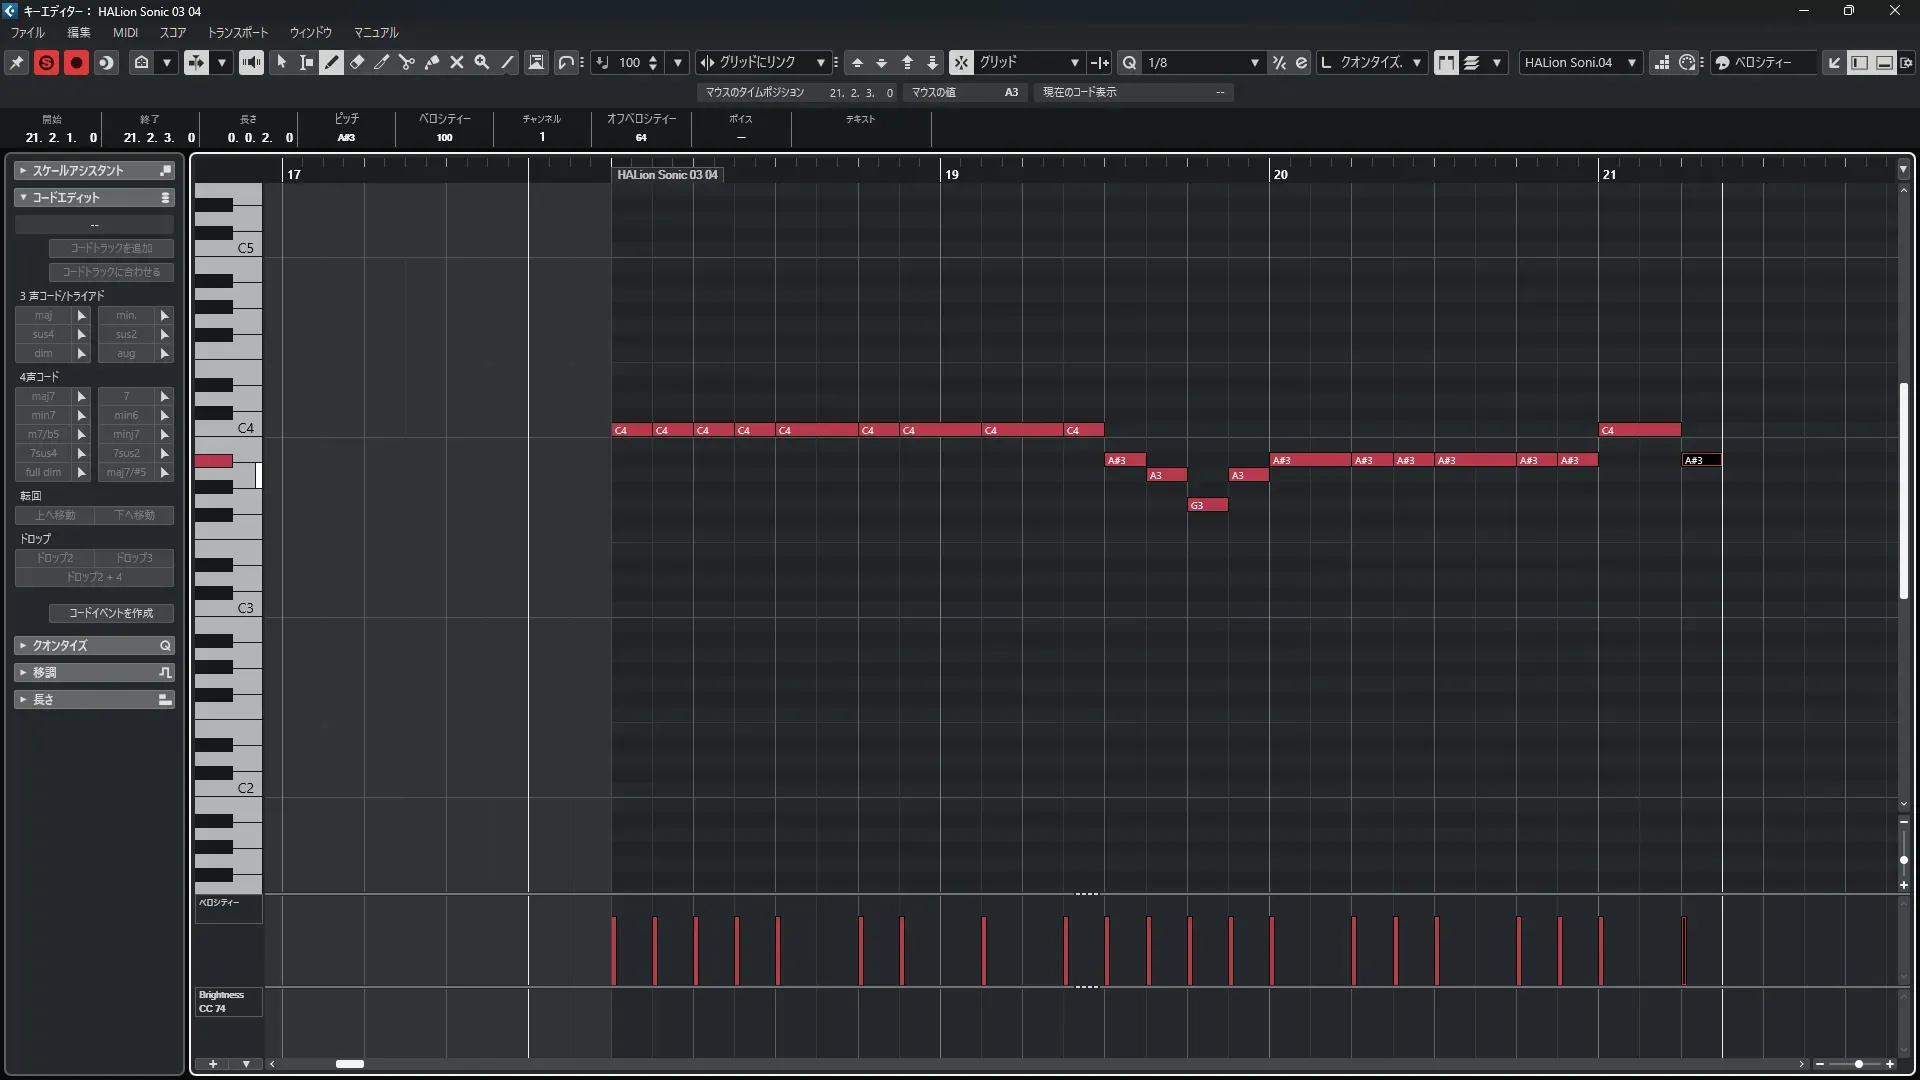Select the Object Selection arrow tool
This screenshot has width=1920, height=1080.
282,62
